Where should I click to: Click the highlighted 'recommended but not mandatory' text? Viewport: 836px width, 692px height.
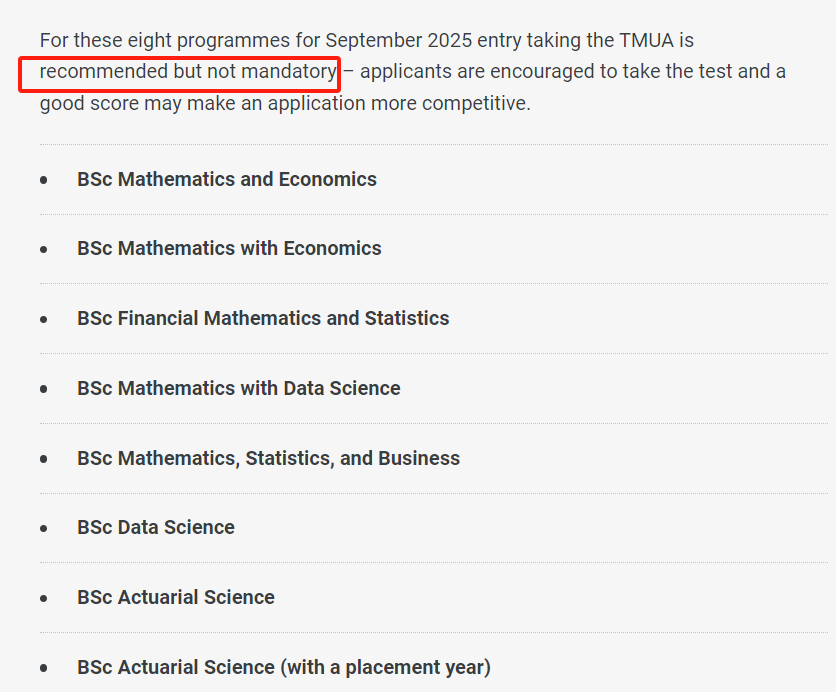pos(188,71)
